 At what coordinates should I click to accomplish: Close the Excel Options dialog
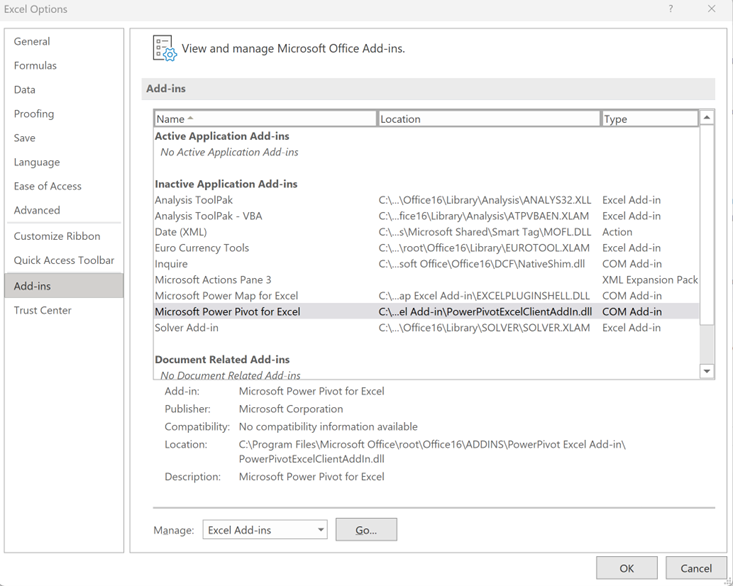point(711,9)
